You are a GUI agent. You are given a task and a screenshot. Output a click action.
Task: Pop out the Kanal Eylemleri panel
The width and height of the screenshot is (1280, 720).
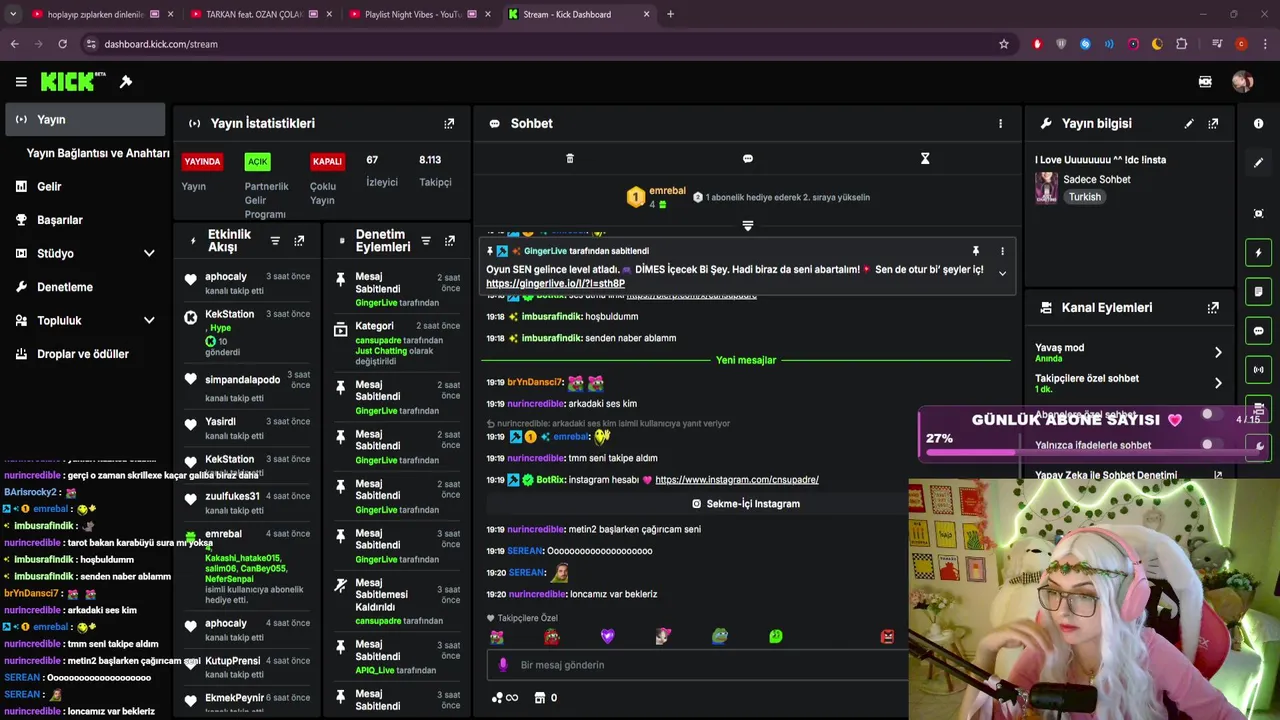1213,308
